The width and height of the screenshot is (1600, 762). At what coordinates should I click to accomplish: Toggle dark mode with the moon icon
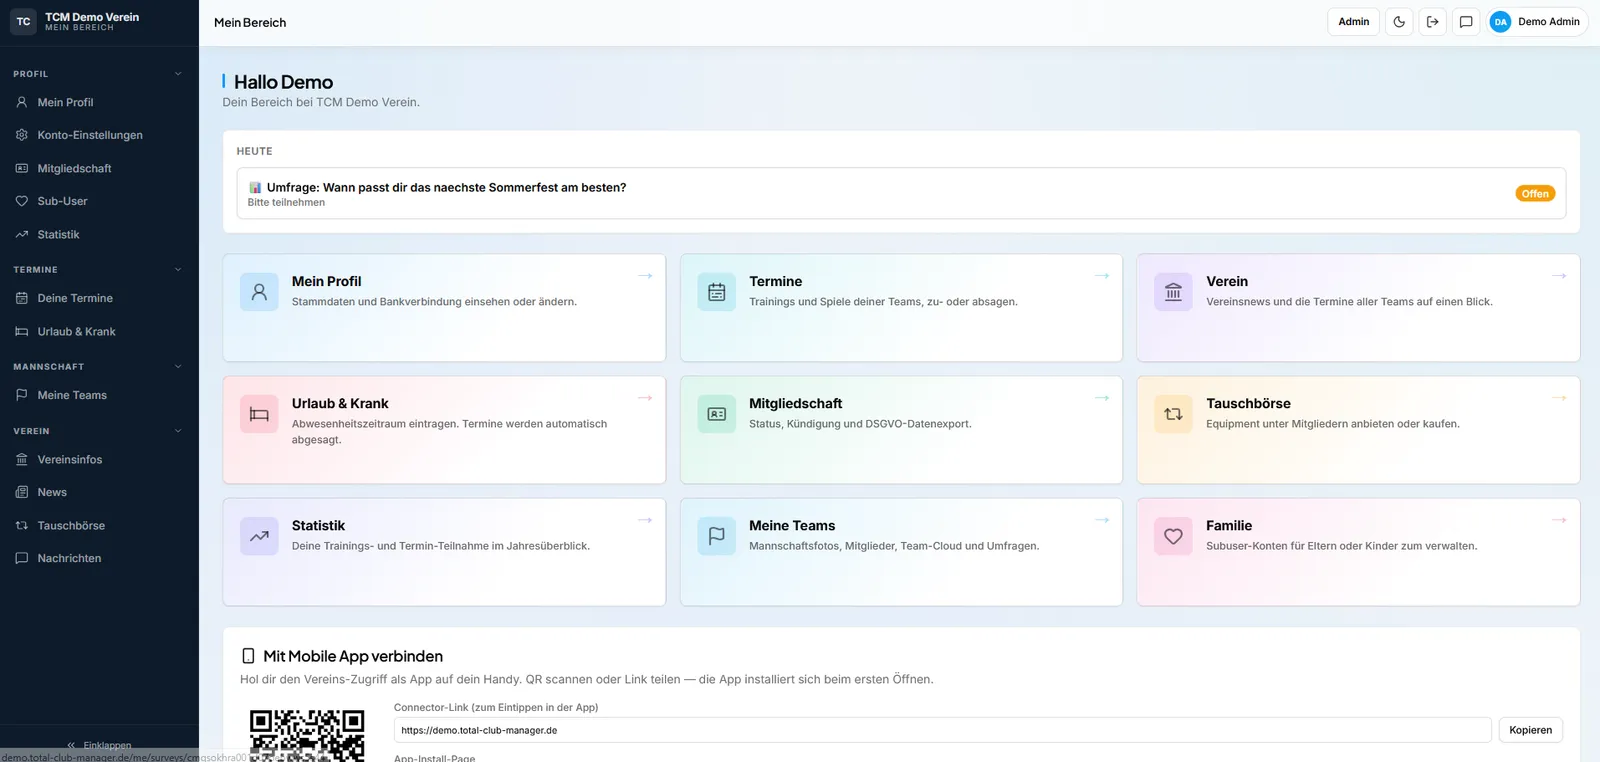[1399, 22]
